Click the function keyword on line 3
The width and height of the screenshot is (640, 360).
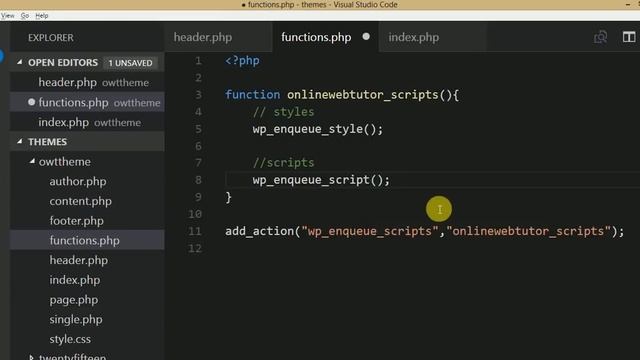coord(252,95)
